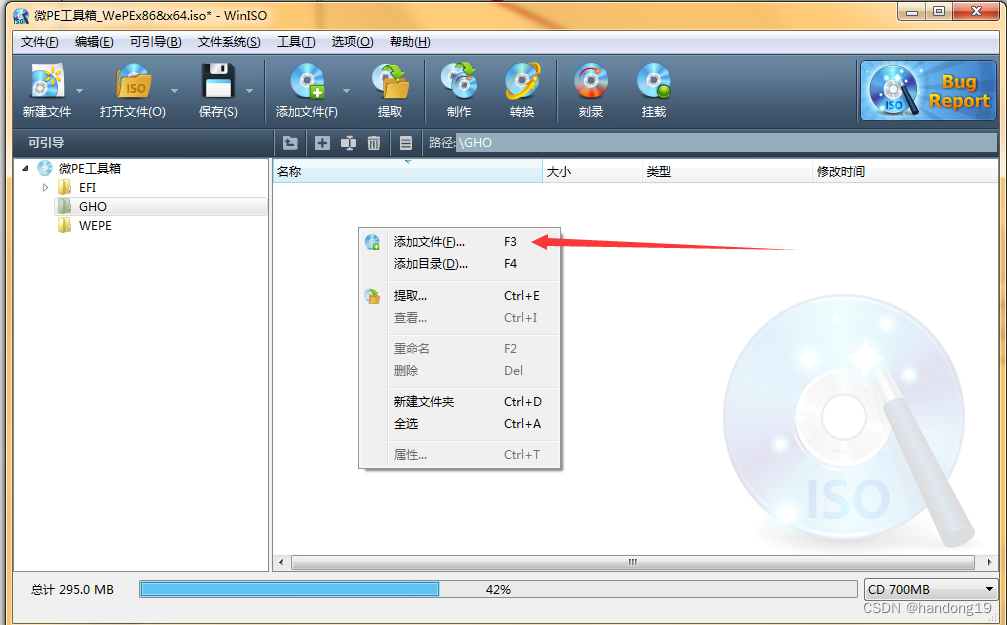Click the Add Files toolbar icon
The width and height of the screenshot is (1007, 625).
[307, 82]
